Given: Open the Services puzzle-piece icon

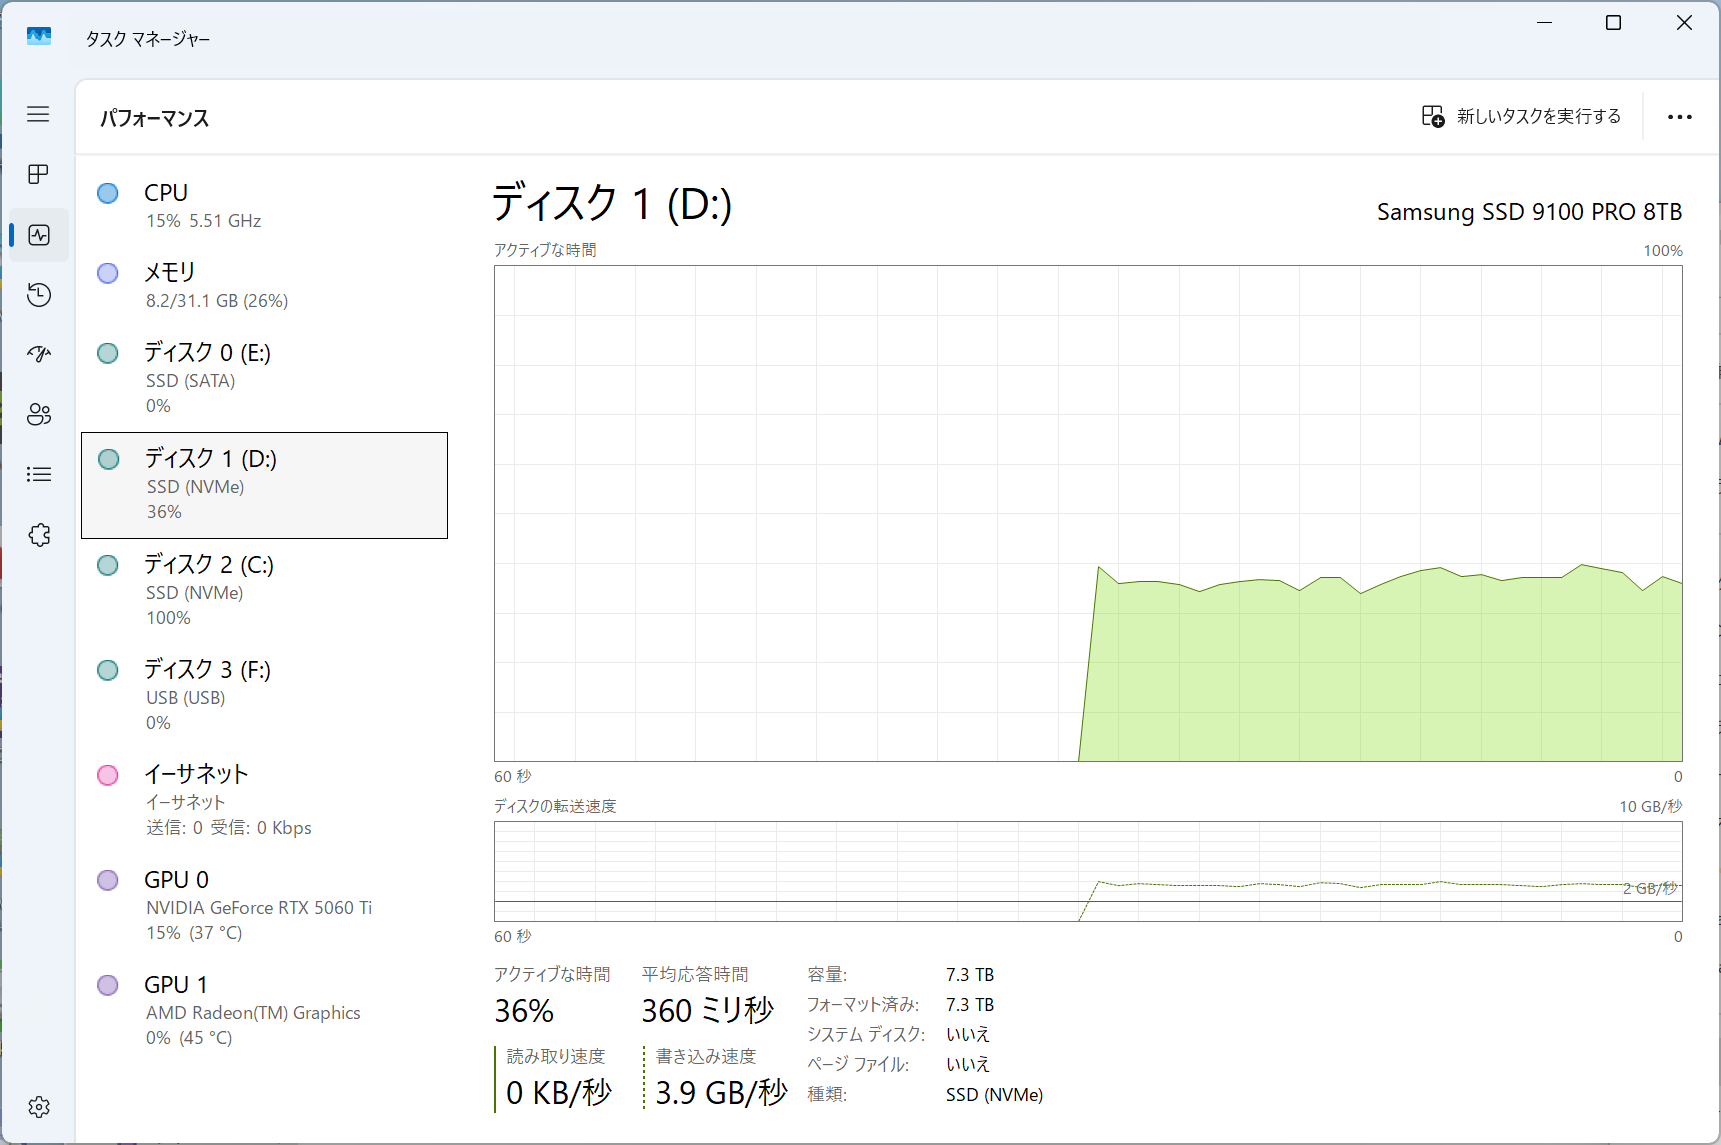Looking at the screenshot, I should (x=39, y=535).
